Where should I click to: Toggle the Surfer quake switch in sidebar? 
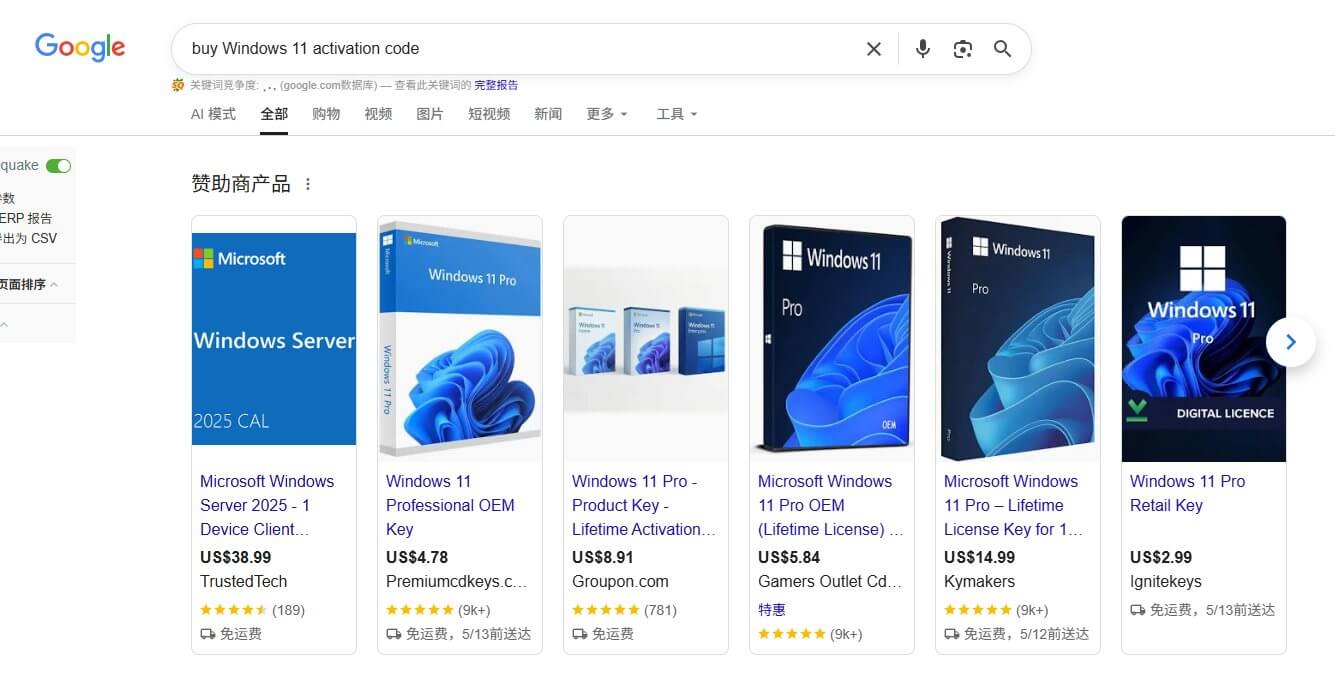(x=59, y=166)
